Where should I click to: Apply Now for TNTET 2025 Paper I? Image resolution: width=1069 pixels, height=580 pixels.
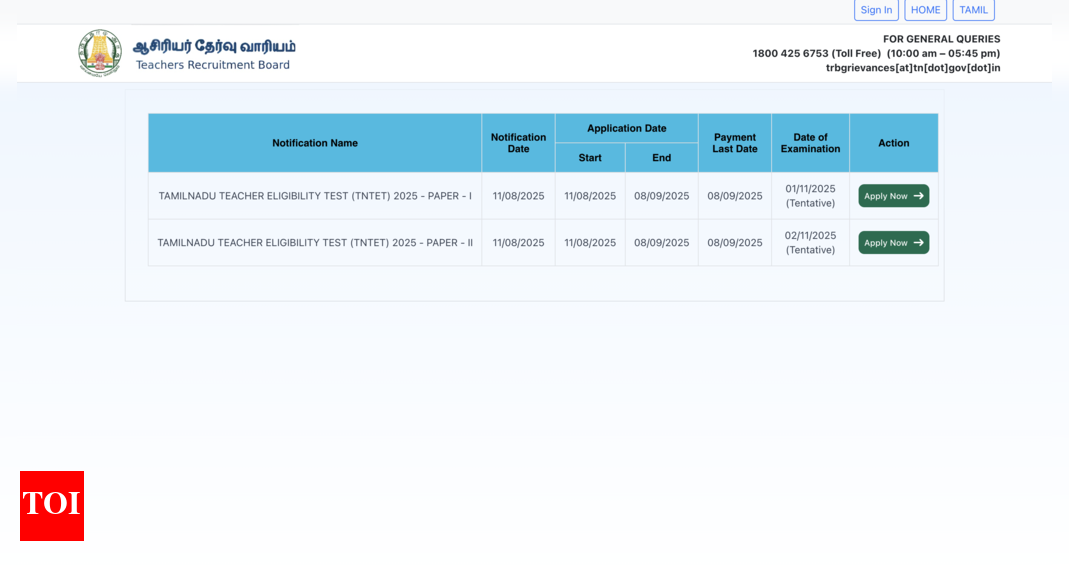coord(893,196)
